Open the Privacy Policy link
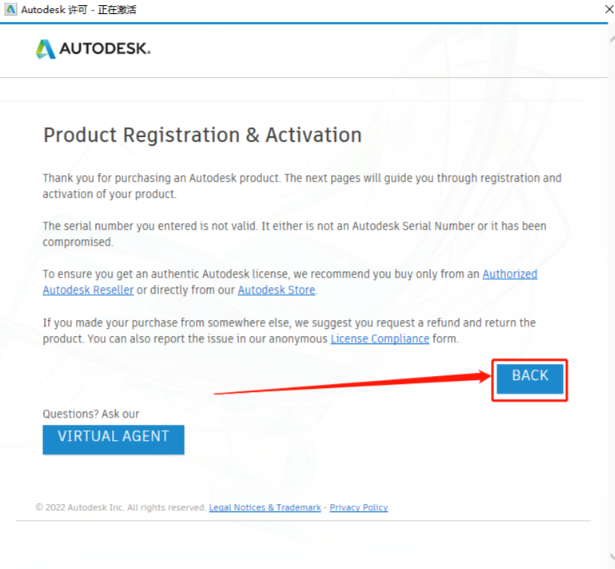Screen dimensions: 615x569 tap(358, 508)
